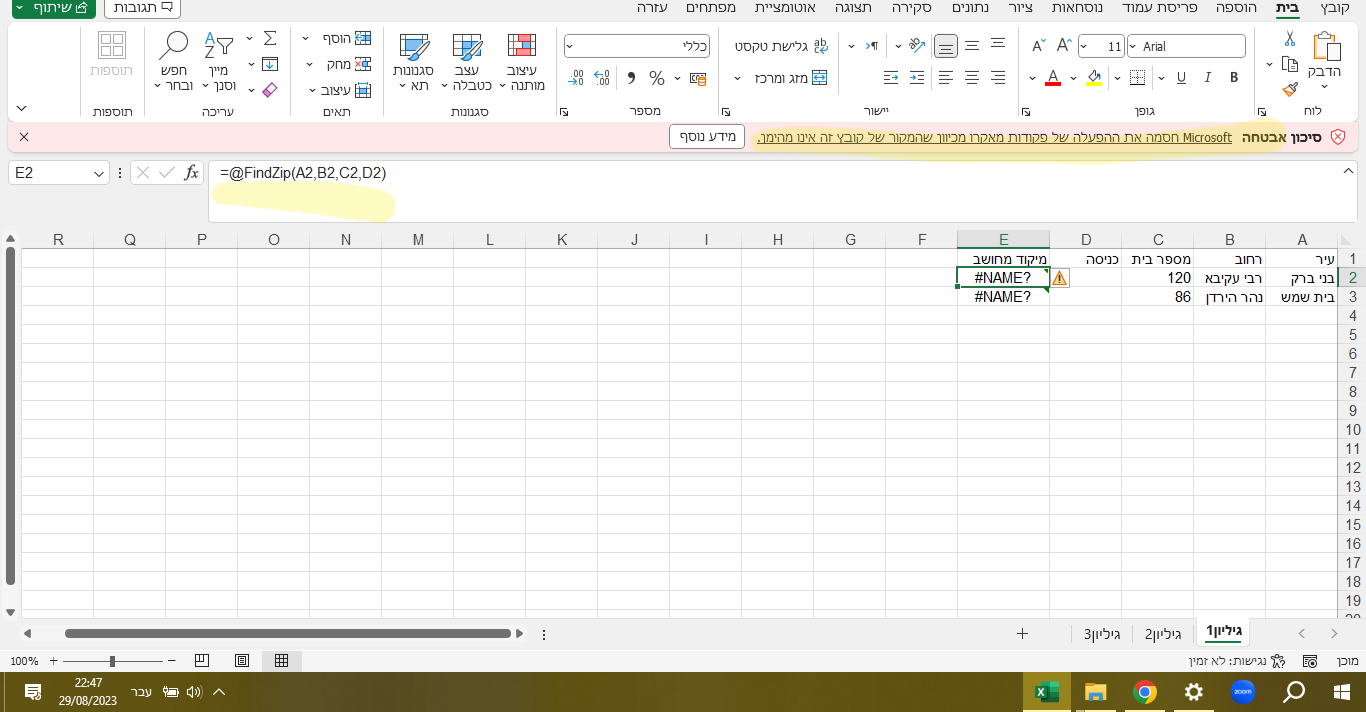Switch to sheet tab גיליון3
The image size is (1366, 712).
(1102, 633)
